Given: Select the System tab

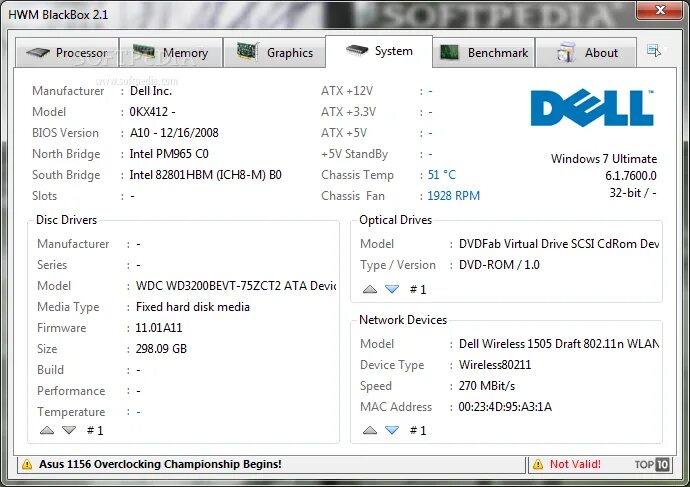Looking at the screenshot, I should point(379,51).
